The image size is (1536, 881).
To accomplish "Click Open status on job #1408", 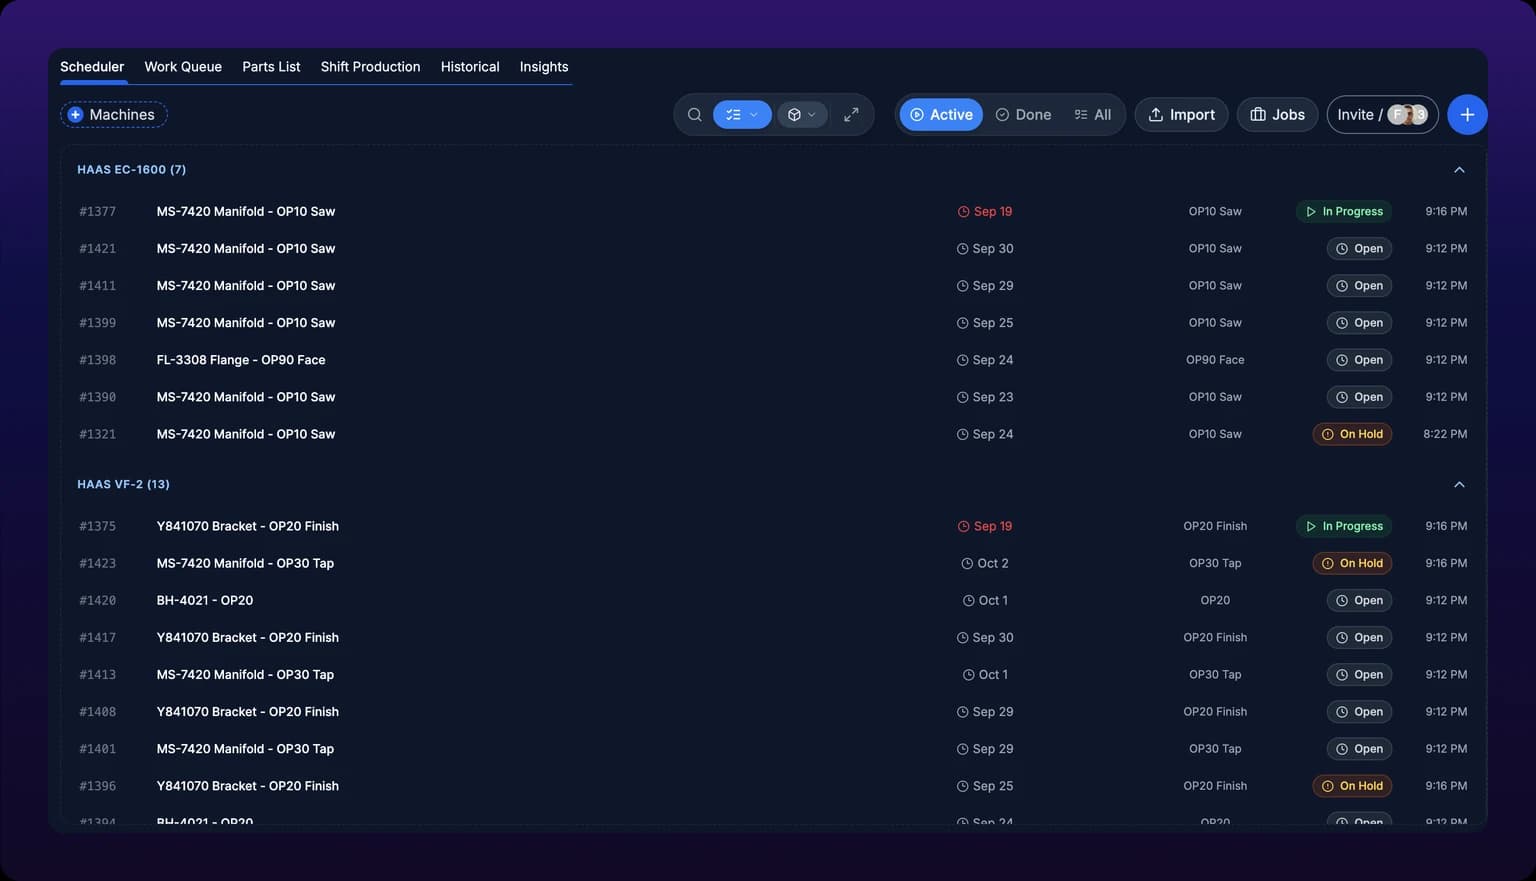I will click(x=1359, y=712).
